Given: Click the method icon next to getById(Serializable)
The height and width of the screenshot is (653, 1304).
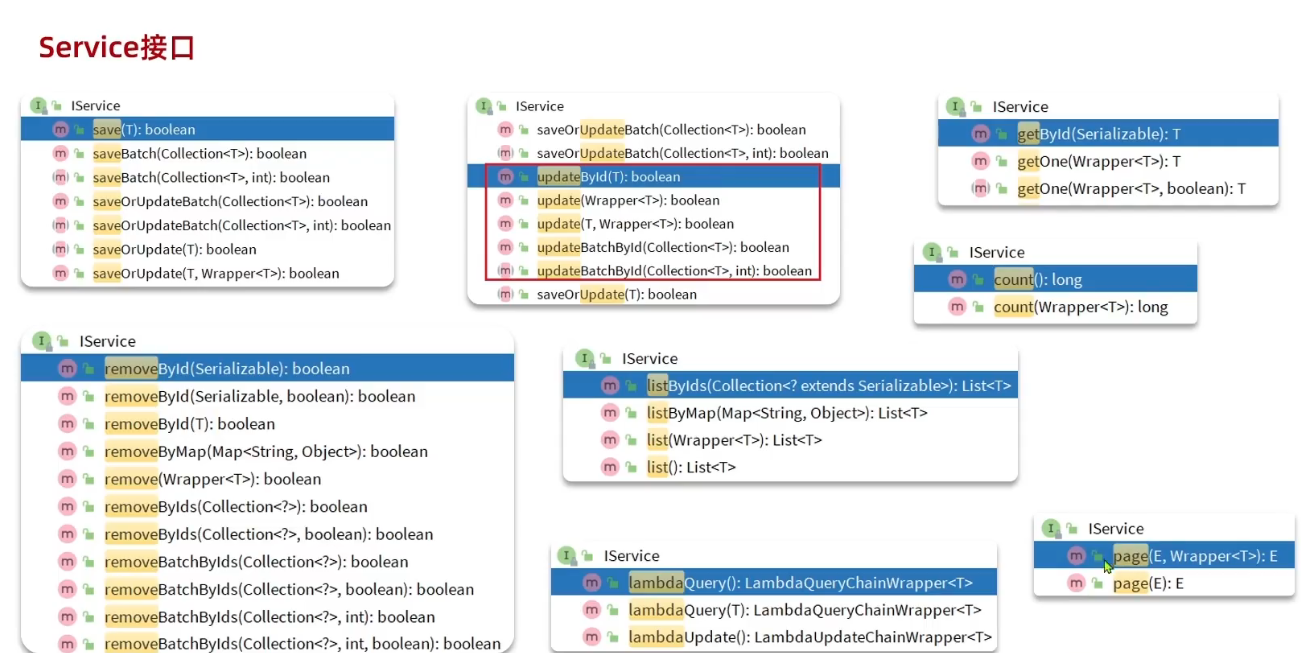Looking at the screenshot, I should (980, 134).
